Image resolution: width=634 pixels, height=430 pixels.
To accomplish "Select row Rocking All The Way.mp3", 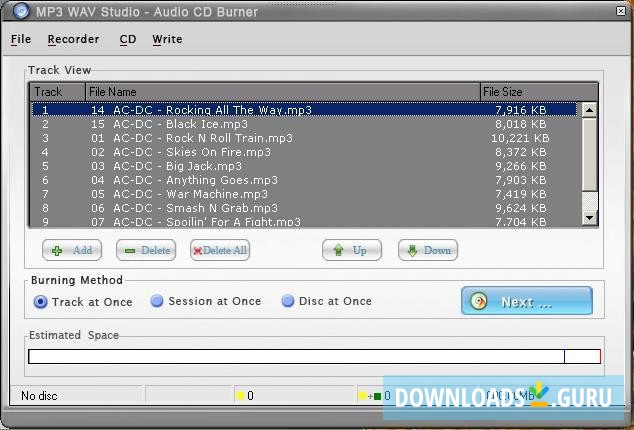I will point(304,110).
